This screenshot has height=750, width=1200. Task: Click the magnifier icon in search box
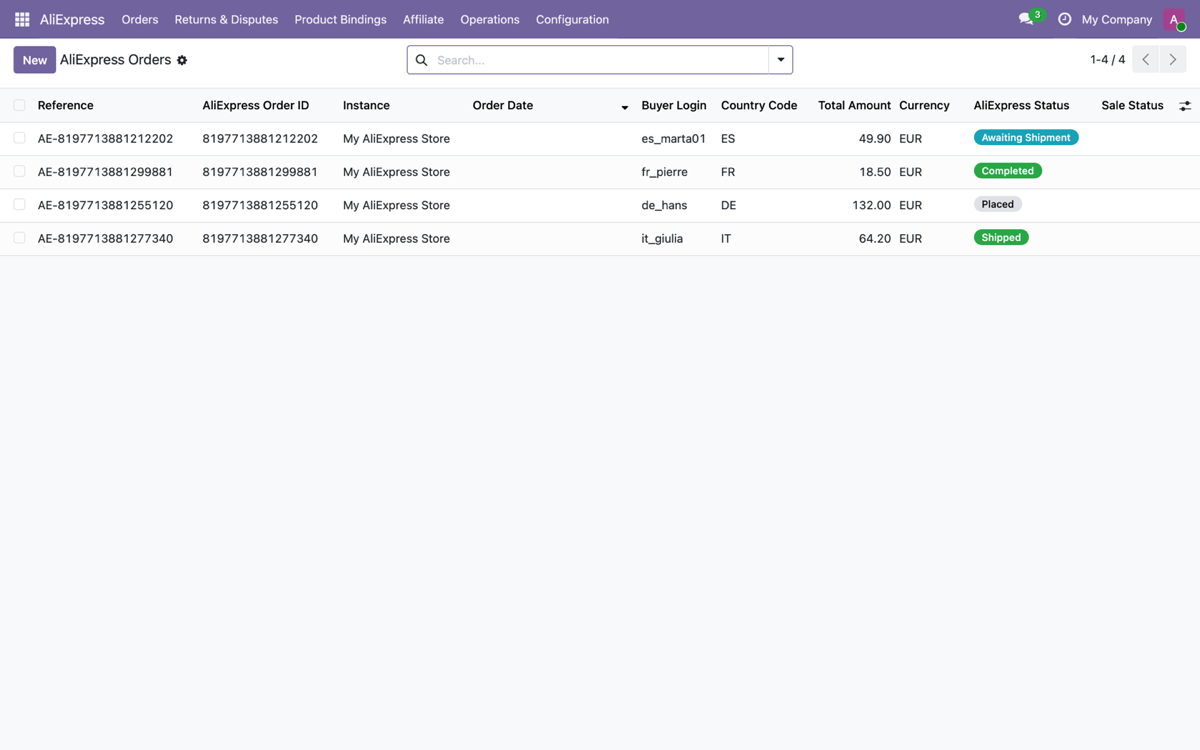[421, 60]
